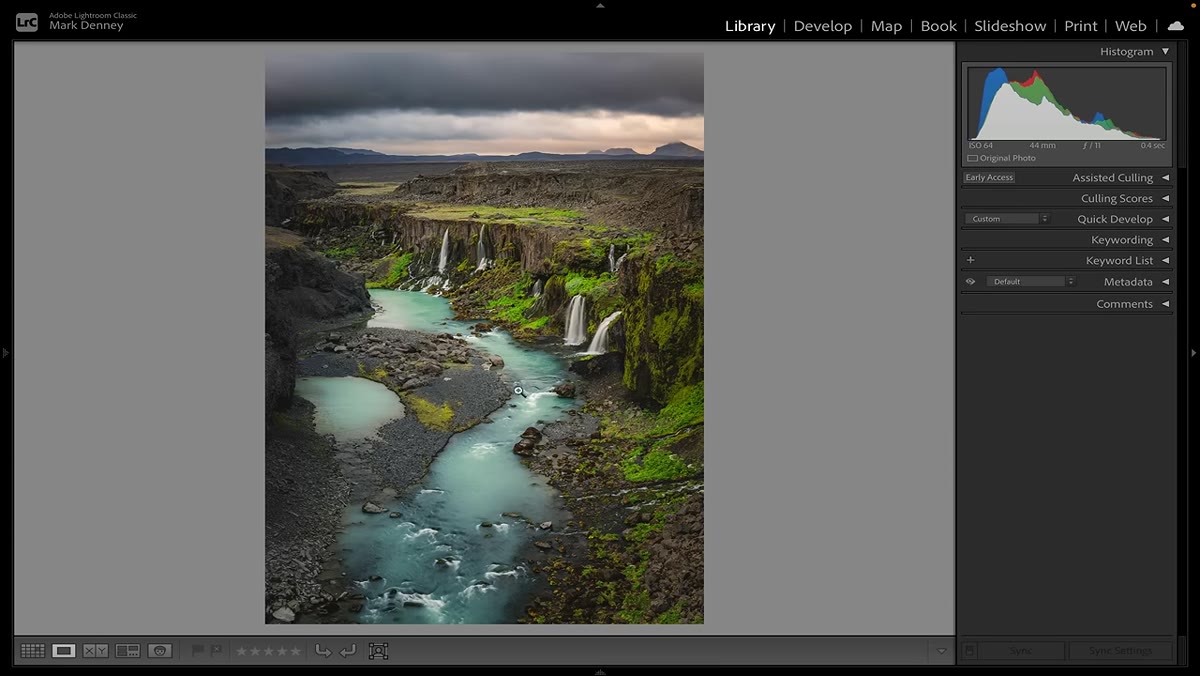Click the ISO 64 readout

click(x=981, y=146)
